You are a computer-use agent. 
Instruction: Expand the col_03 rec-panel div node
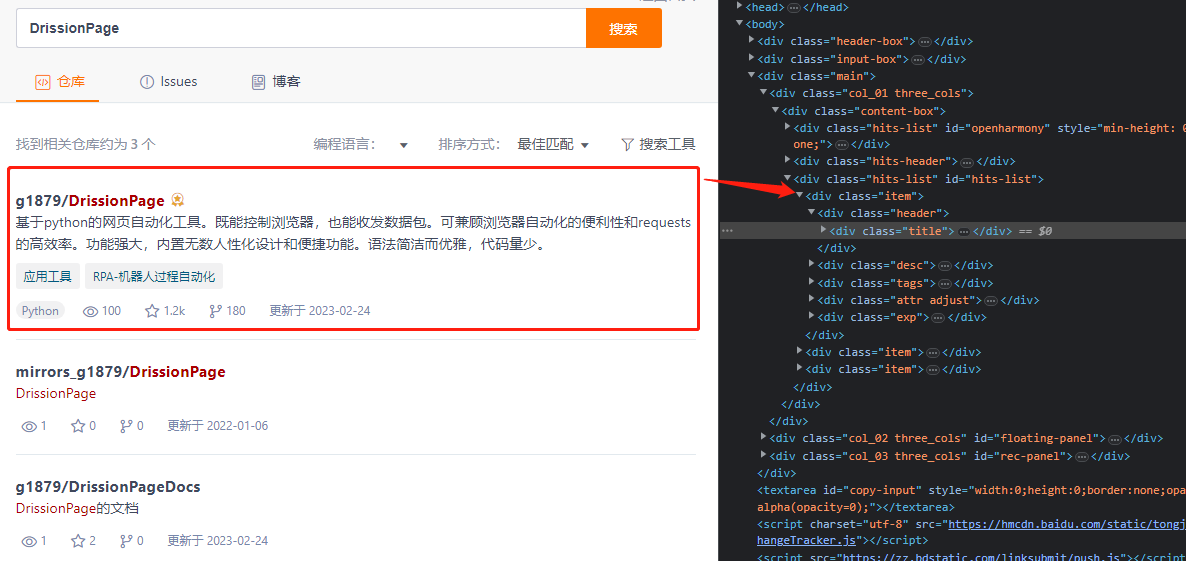(x=763, y=456)
